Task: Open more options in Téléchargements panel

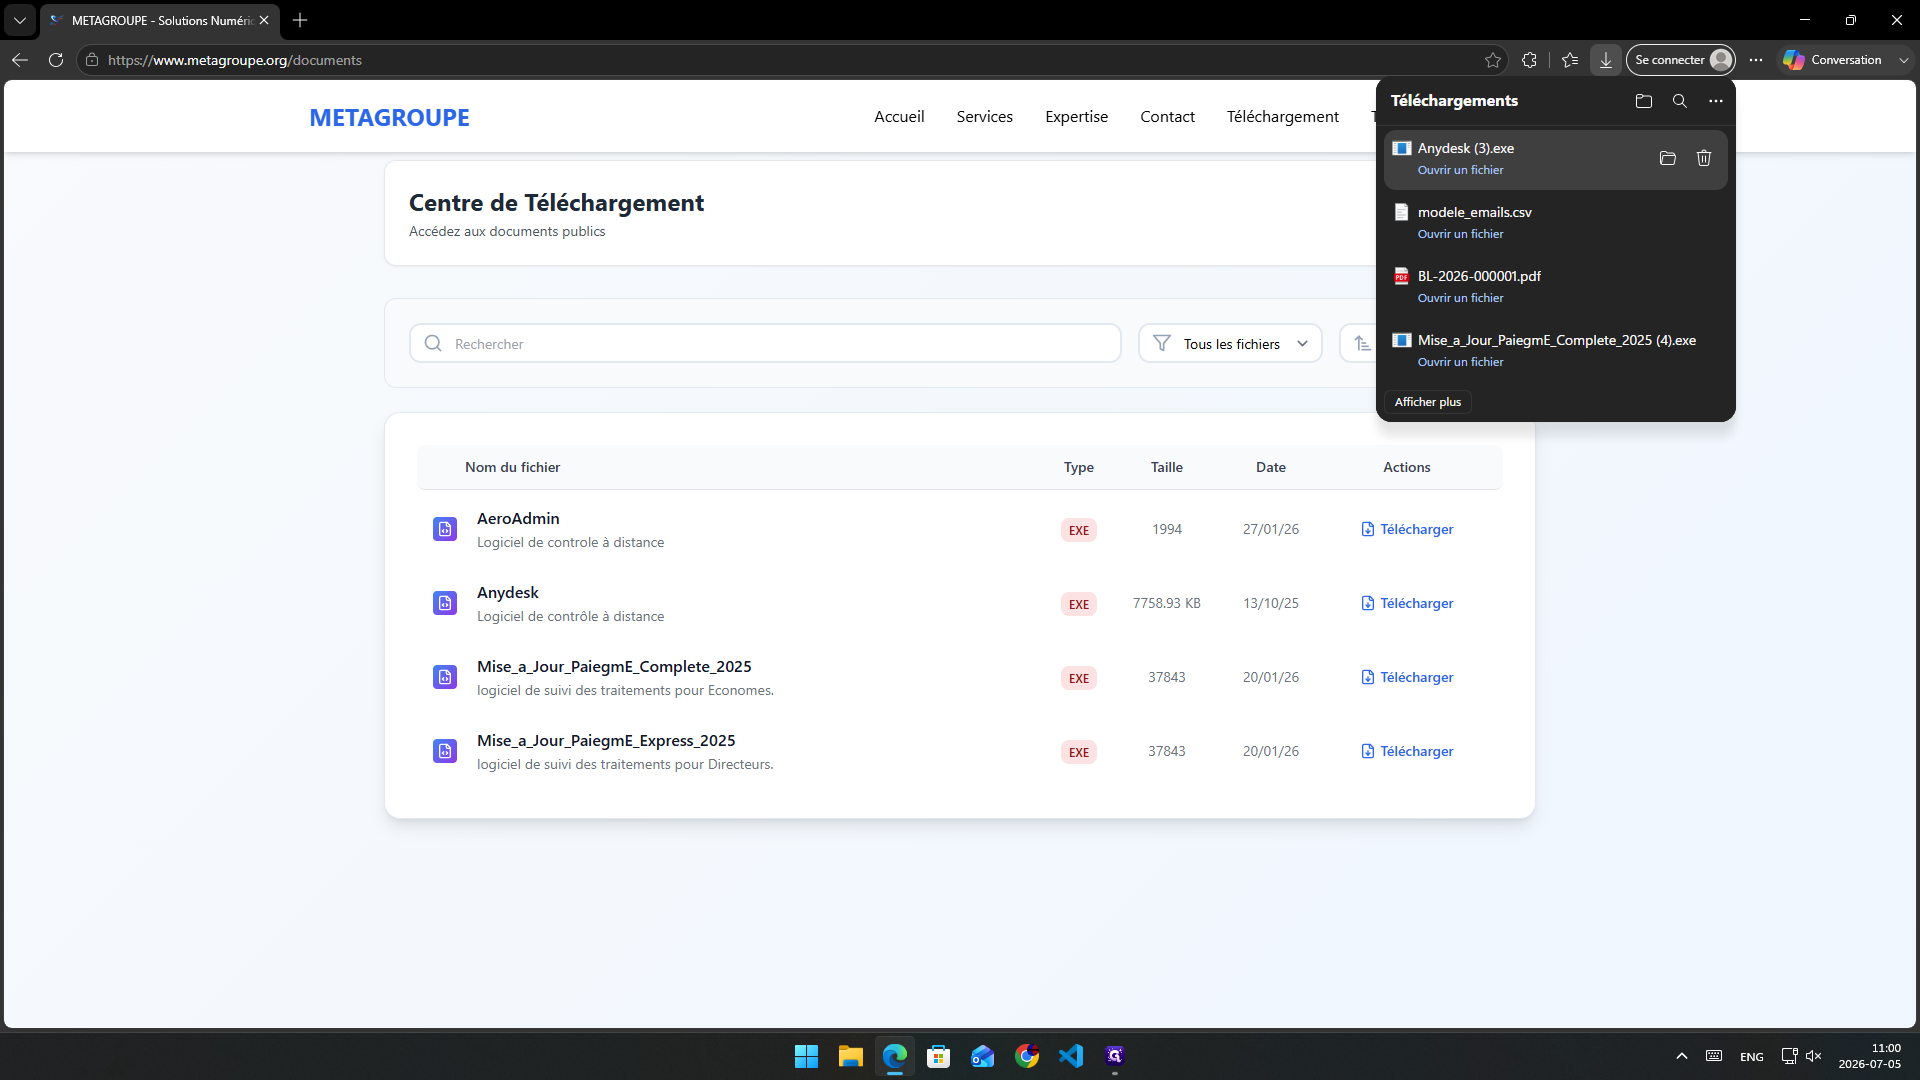Action: pyautogui.click(x=1716, y=101)
